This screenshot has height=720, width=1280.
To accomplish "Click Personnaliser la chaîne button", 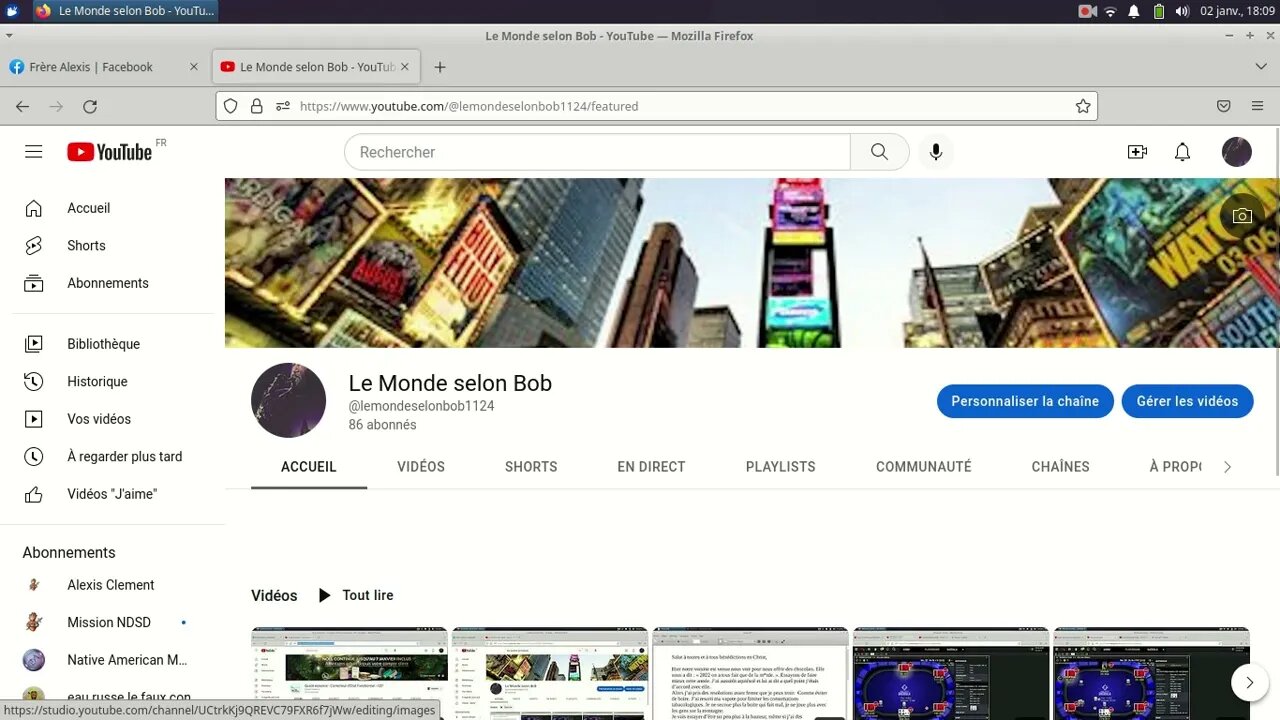I will 1025,401.
